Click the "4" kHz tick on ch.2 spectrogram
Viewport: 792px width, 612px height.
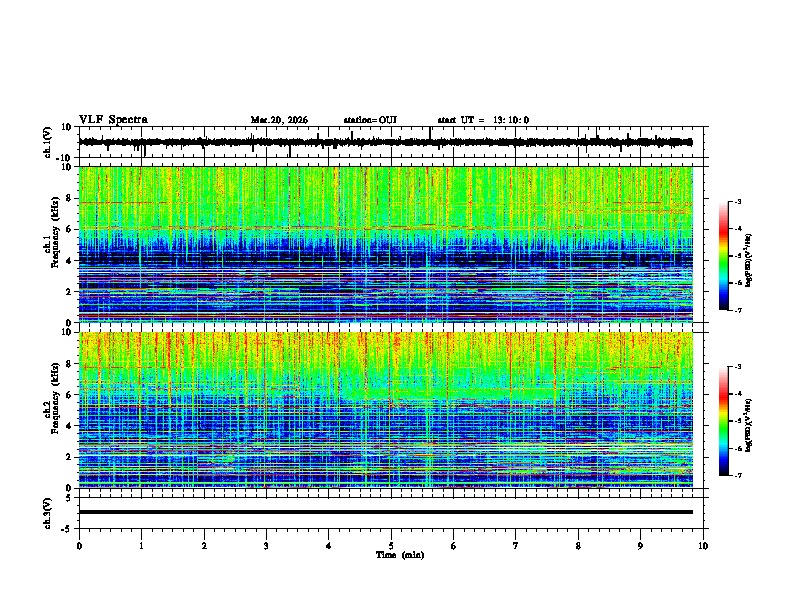pos(69,426)
